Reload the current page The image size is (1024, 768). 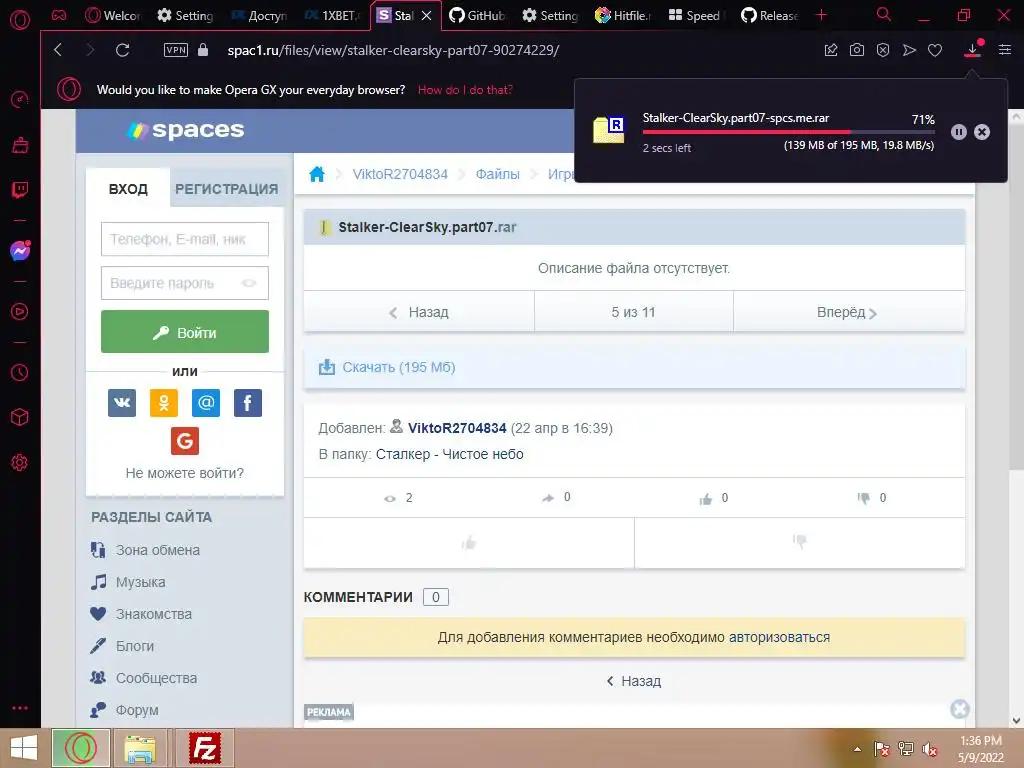point(122,50)
